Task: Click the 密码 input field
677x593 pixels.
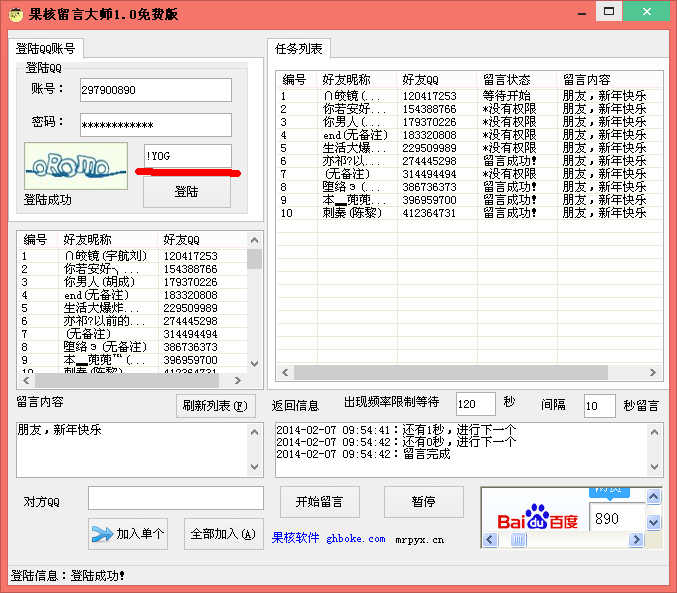Action: [x=156, y=125]
